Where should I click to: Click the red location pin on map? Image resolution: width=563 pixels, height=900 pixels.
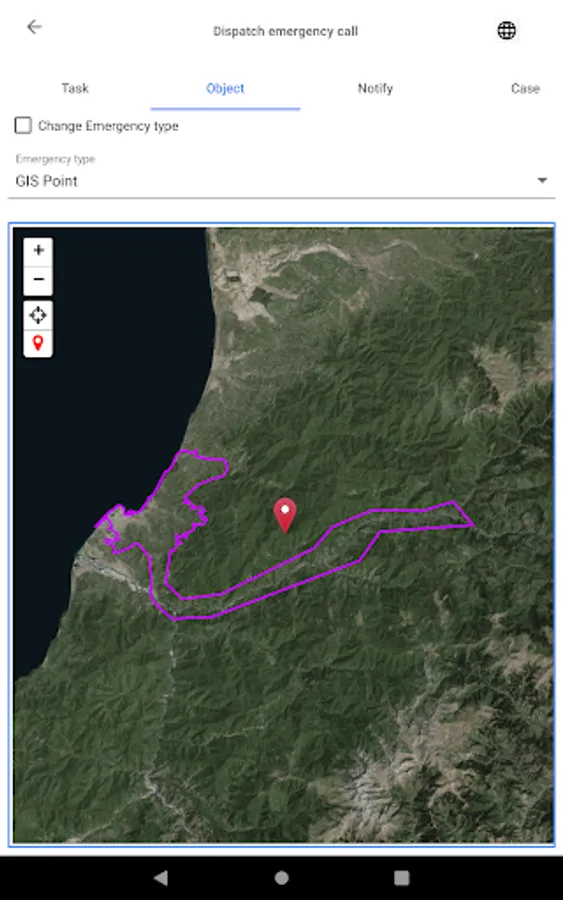click(285, 515)
